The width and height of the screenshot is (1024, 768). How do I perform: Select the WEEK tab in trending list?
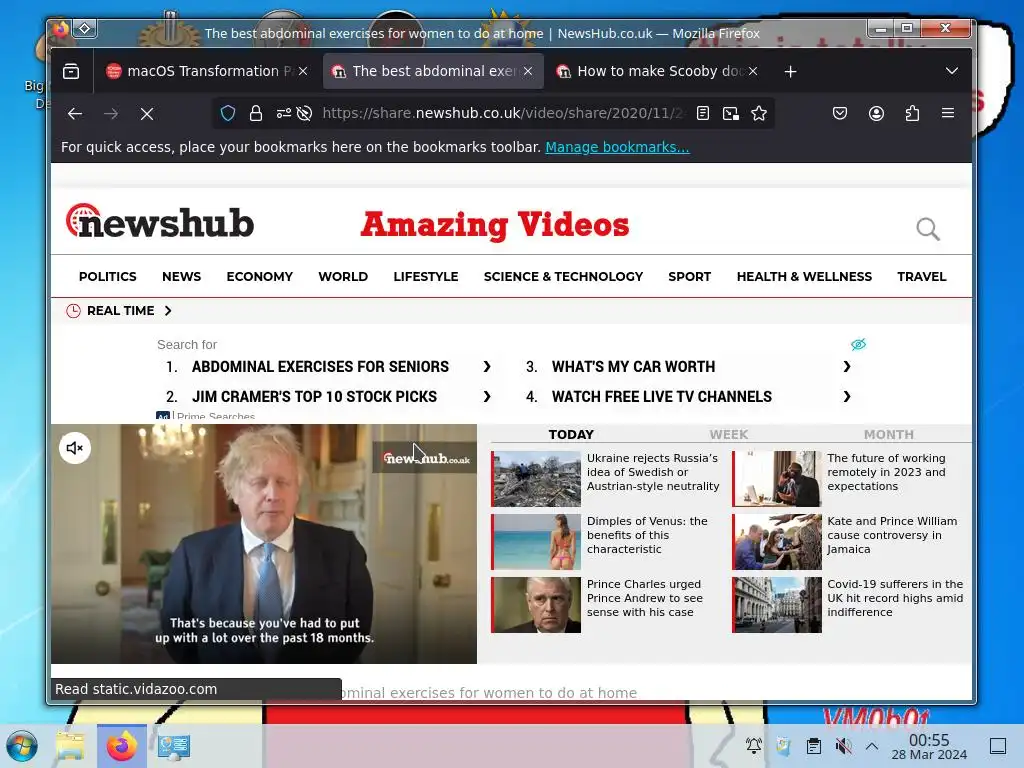(729, 434)
